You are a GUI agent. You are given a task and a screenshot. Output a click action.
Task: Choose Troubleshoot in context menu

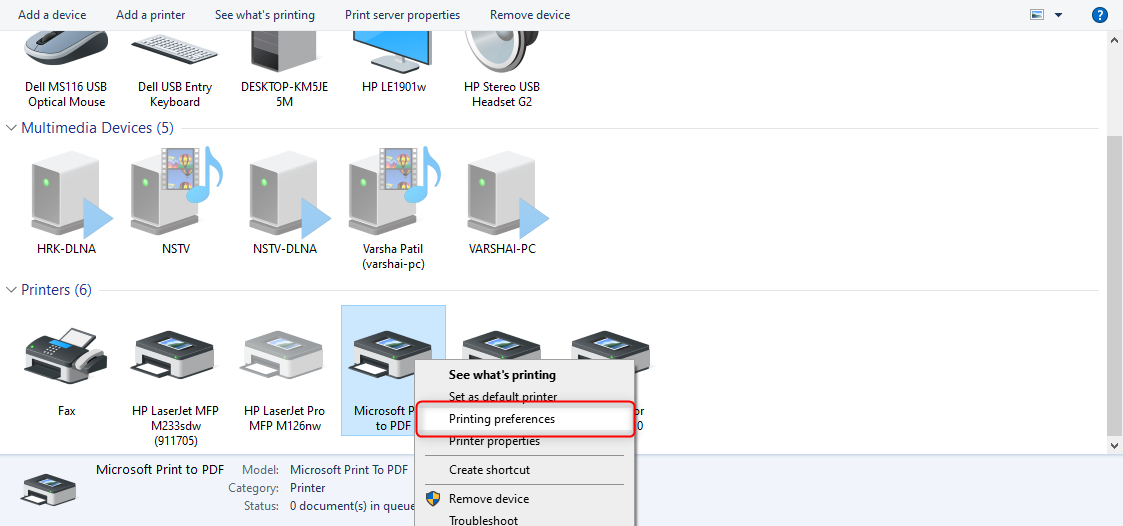(483, 520)
